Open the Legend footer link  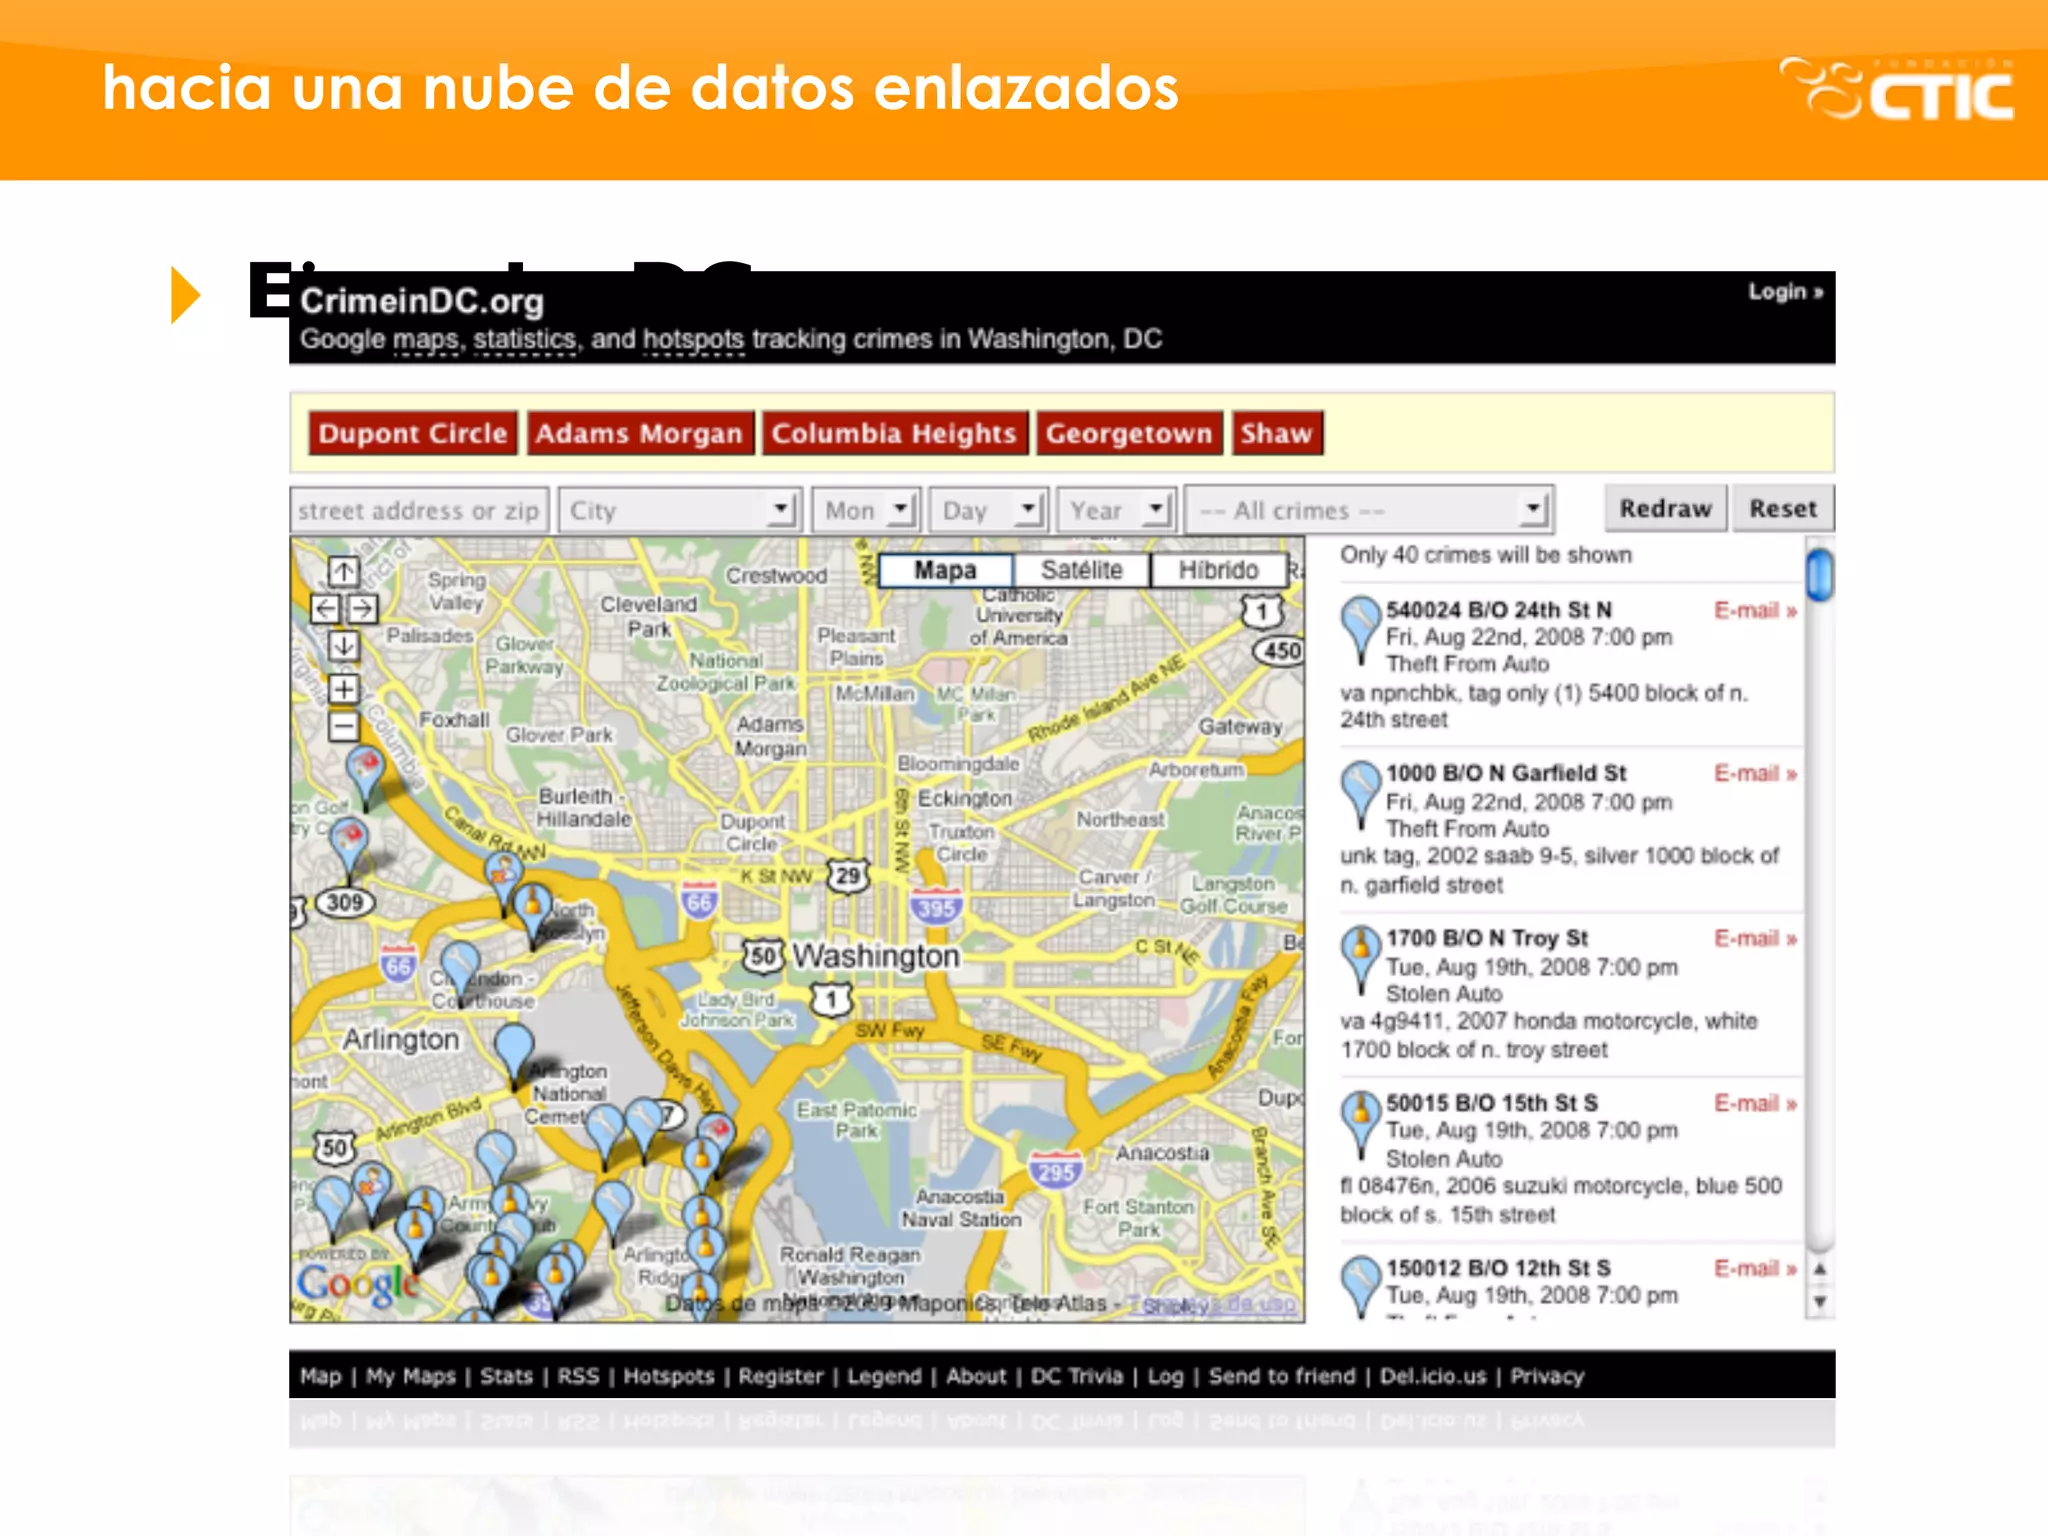tap(884, 1376)
